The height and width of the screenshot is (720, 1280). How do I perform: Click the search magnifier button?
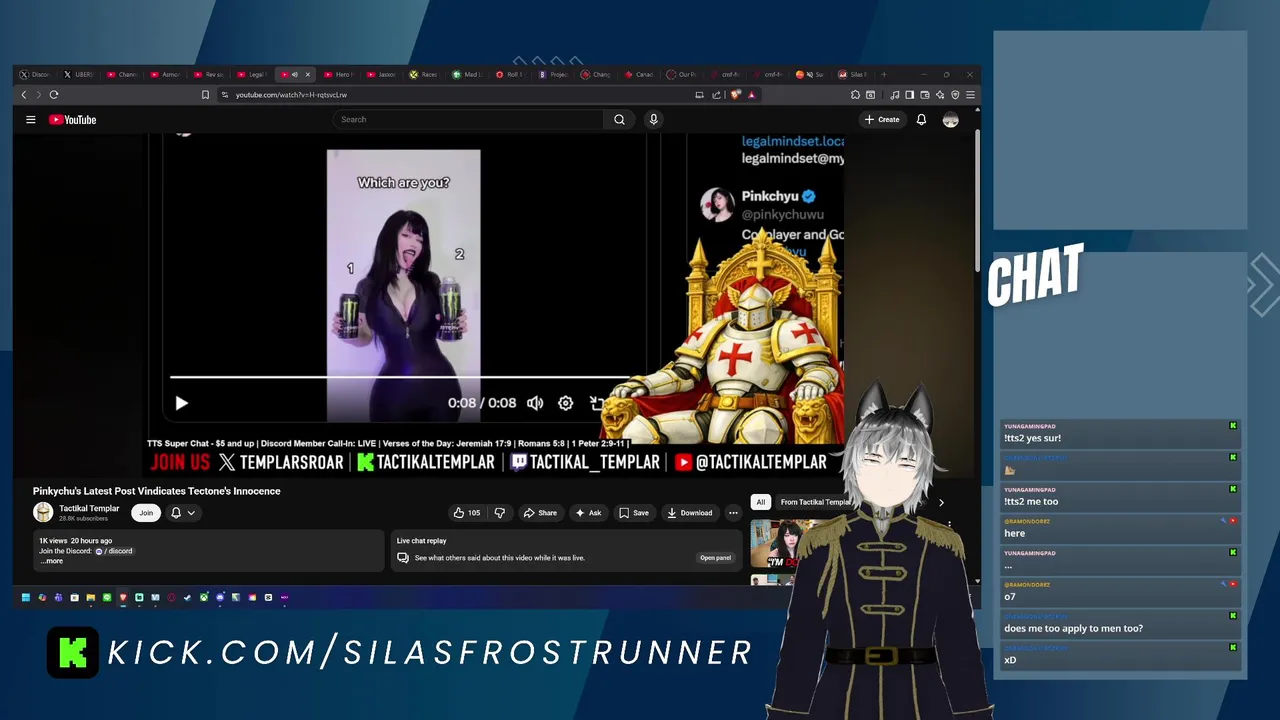click(x=619, y=120)
